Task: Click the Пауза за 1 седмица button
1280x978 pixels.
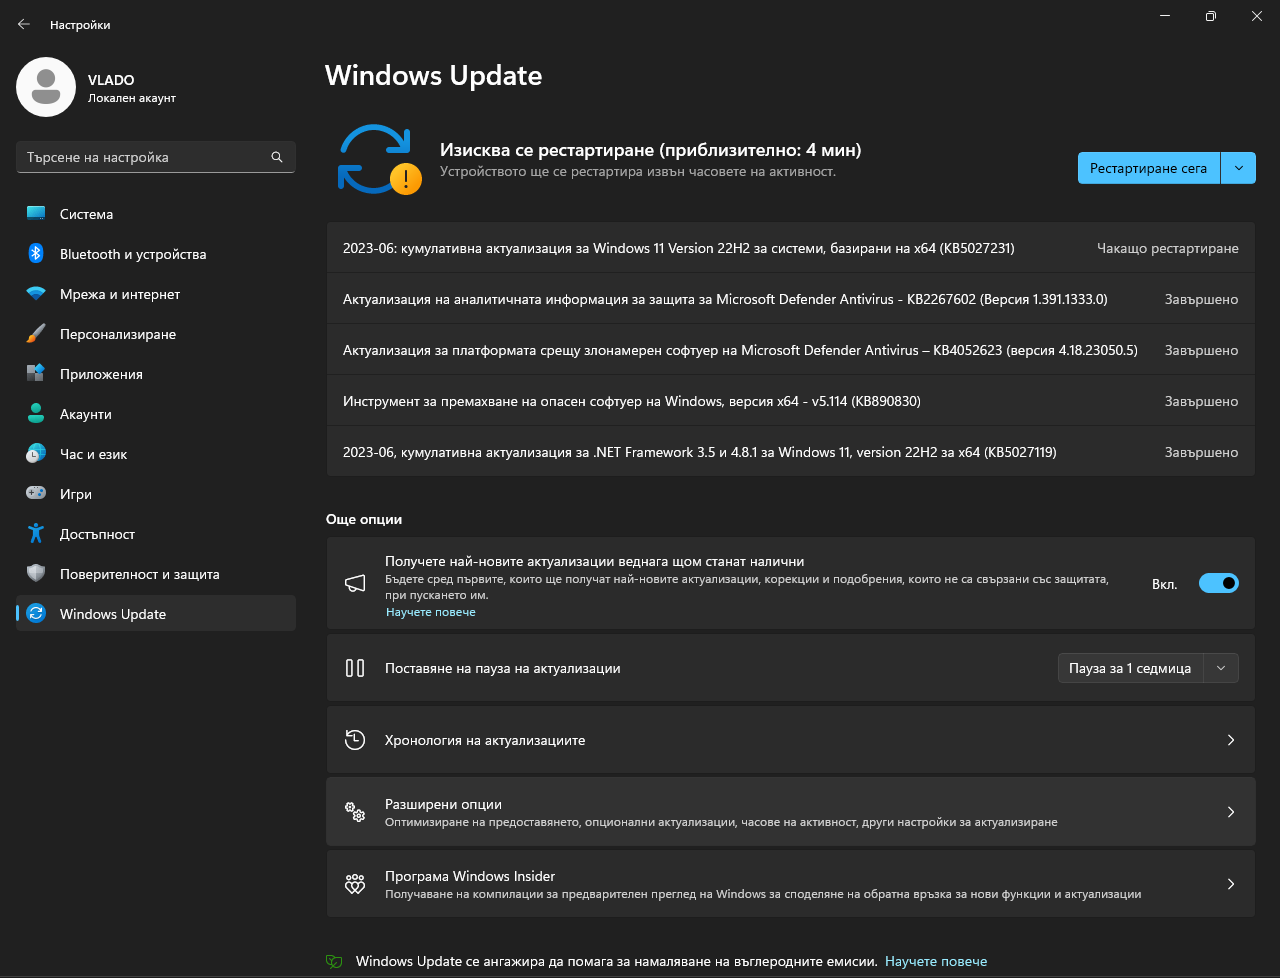Action: point(1130,668)
